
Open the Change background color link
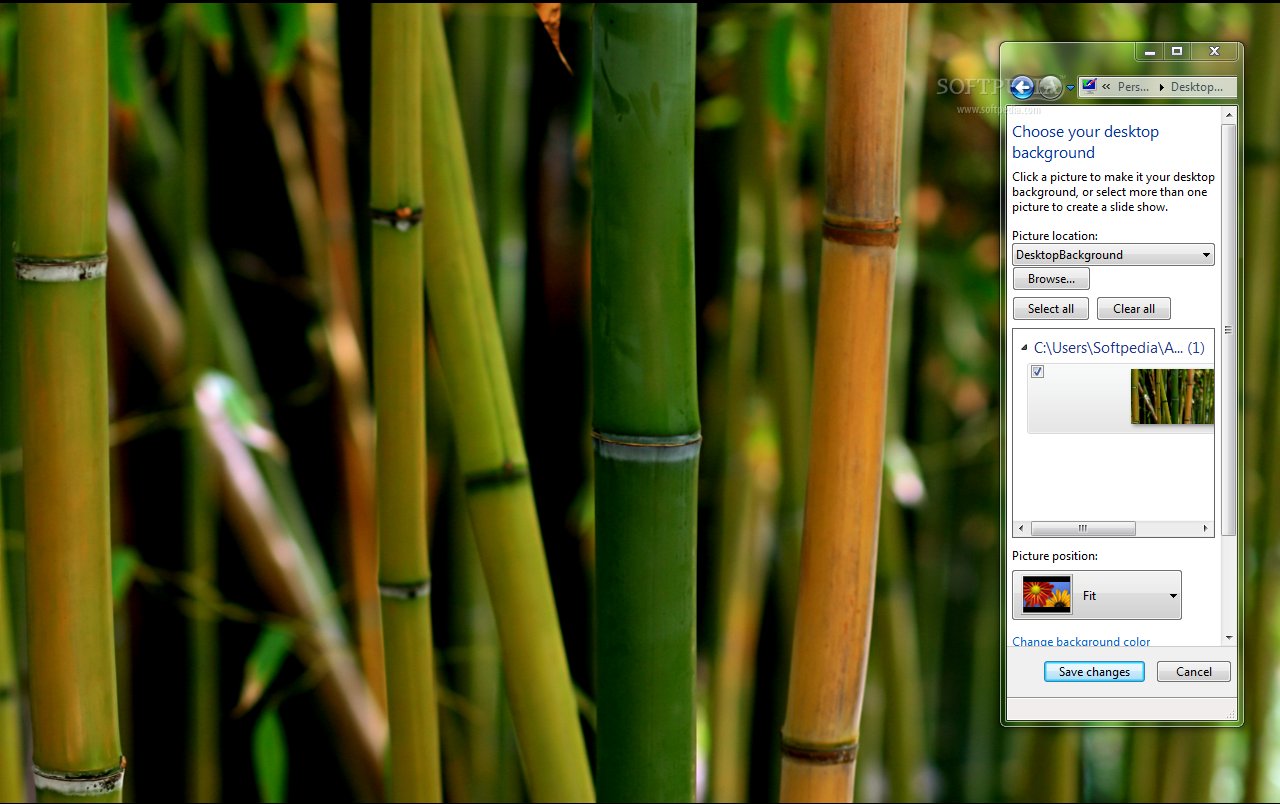coord(1081,642)
